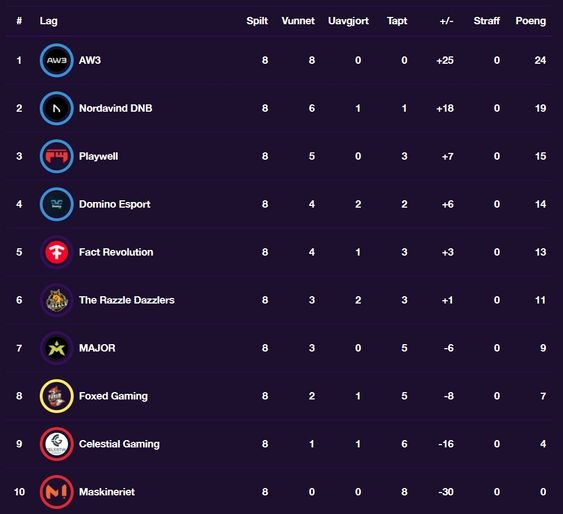Sort table by Vunnet column header
Viewport: 563px width, 514px height.
click(298, 21)
